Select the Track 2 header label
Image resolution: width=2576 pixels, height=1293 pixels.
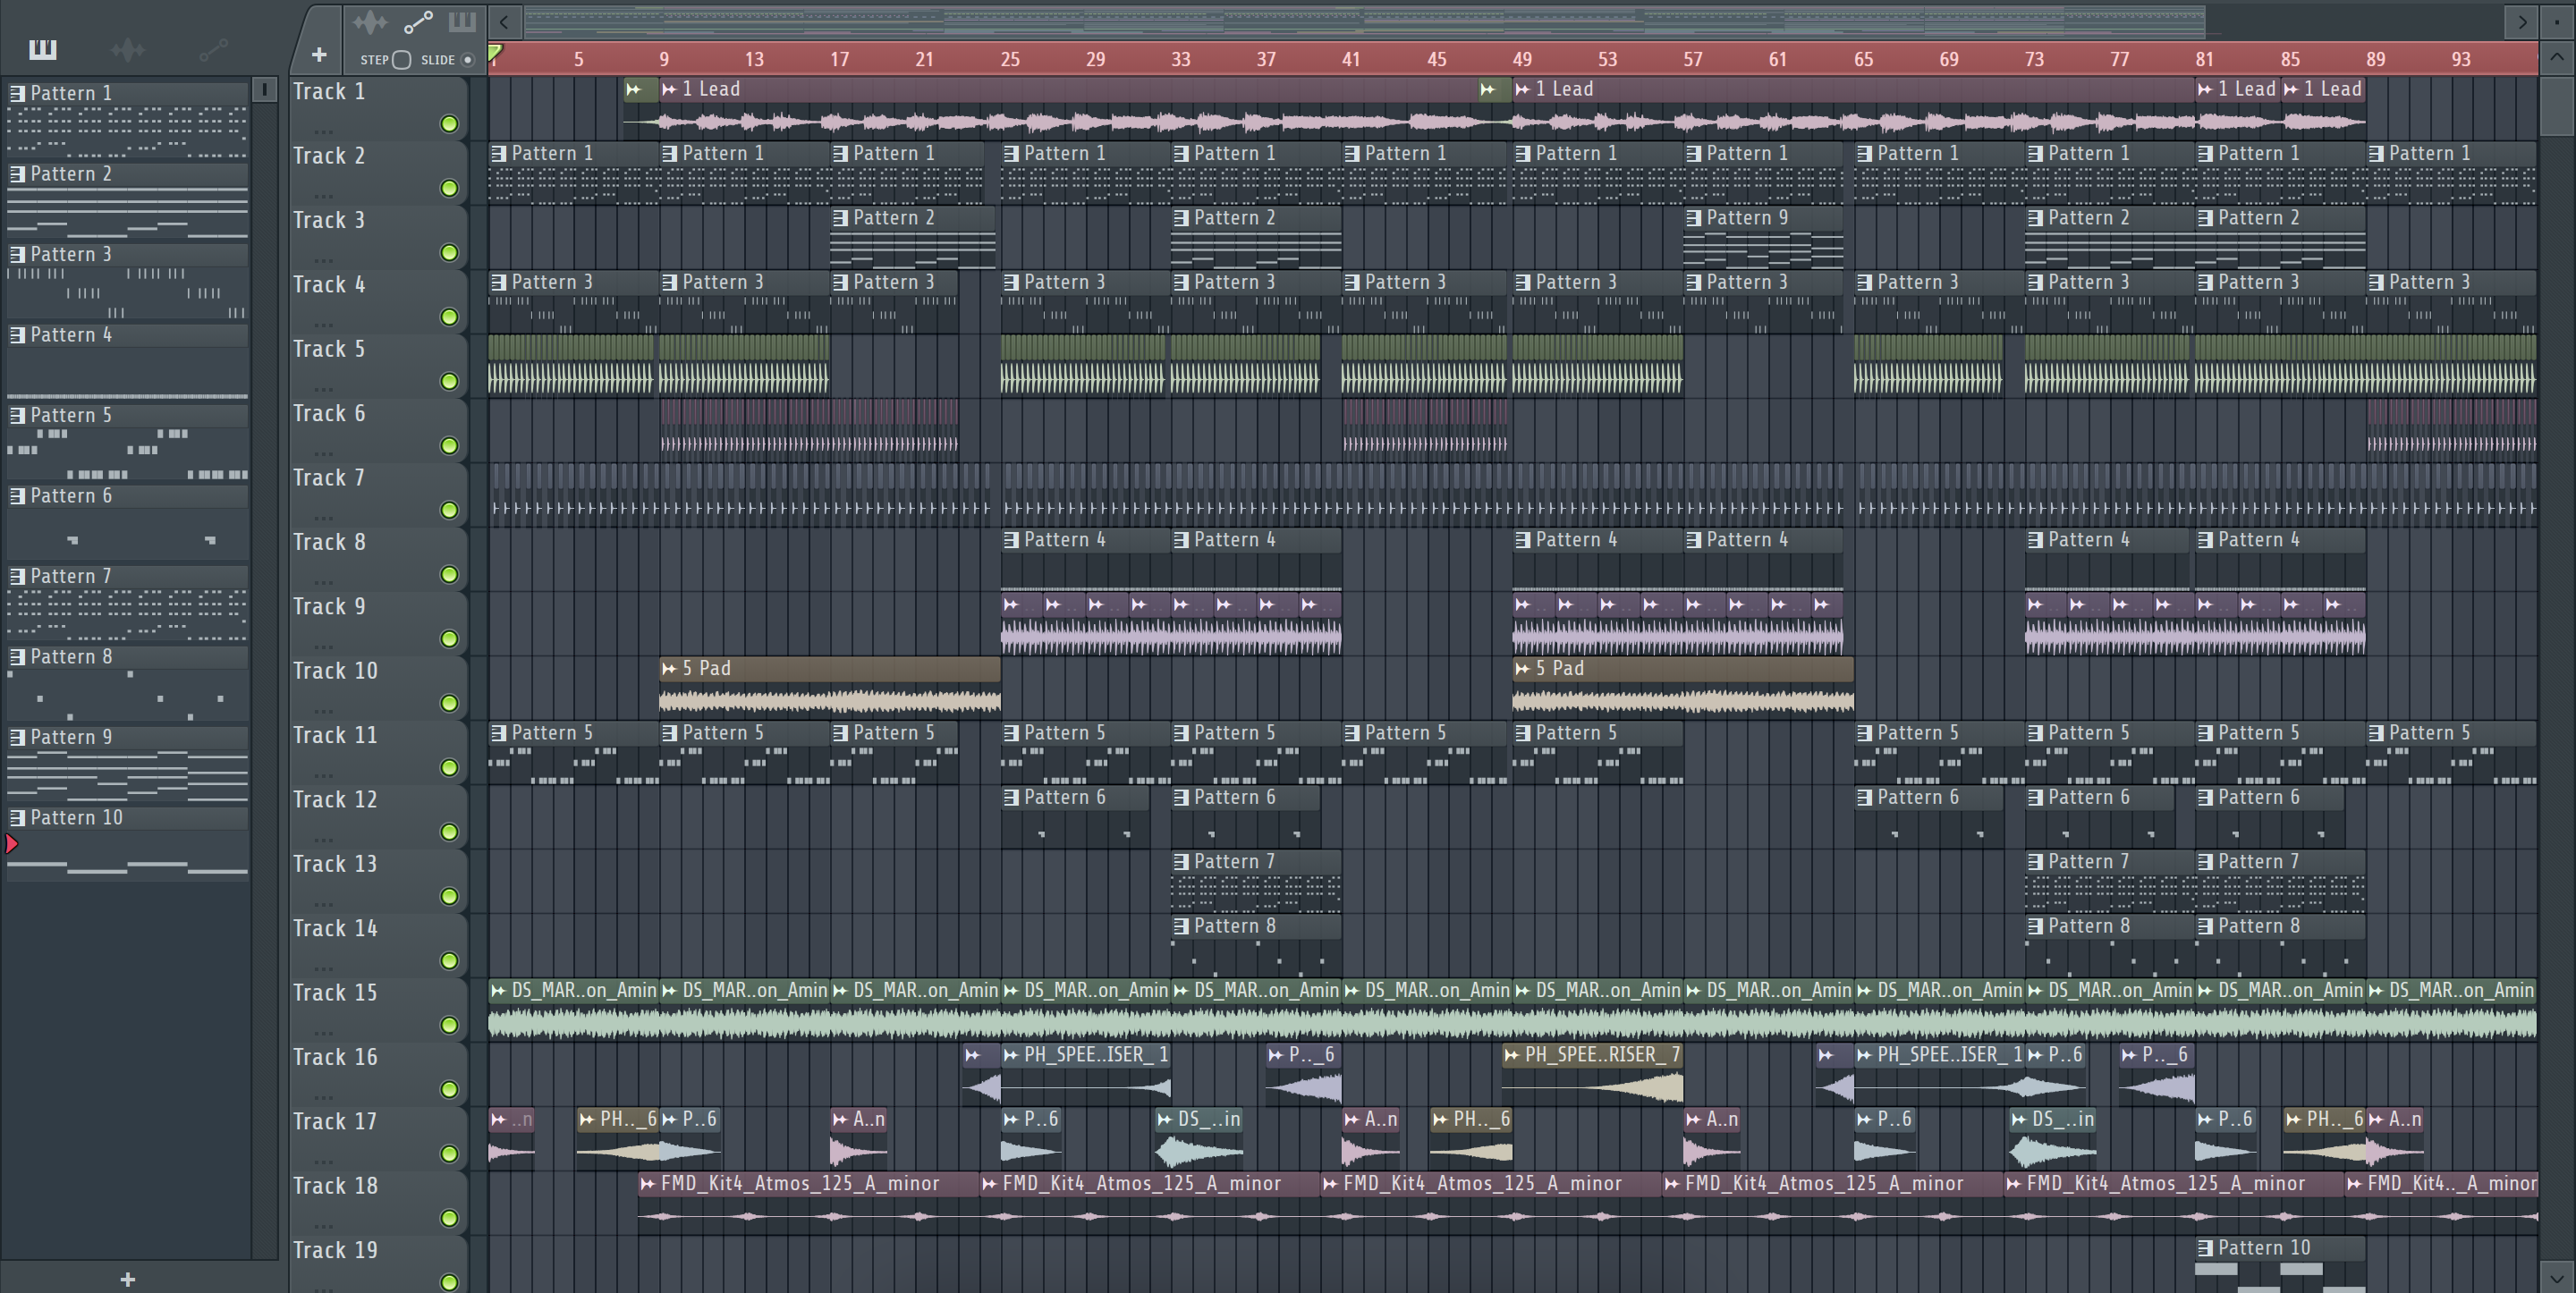(x=329, y=156)
